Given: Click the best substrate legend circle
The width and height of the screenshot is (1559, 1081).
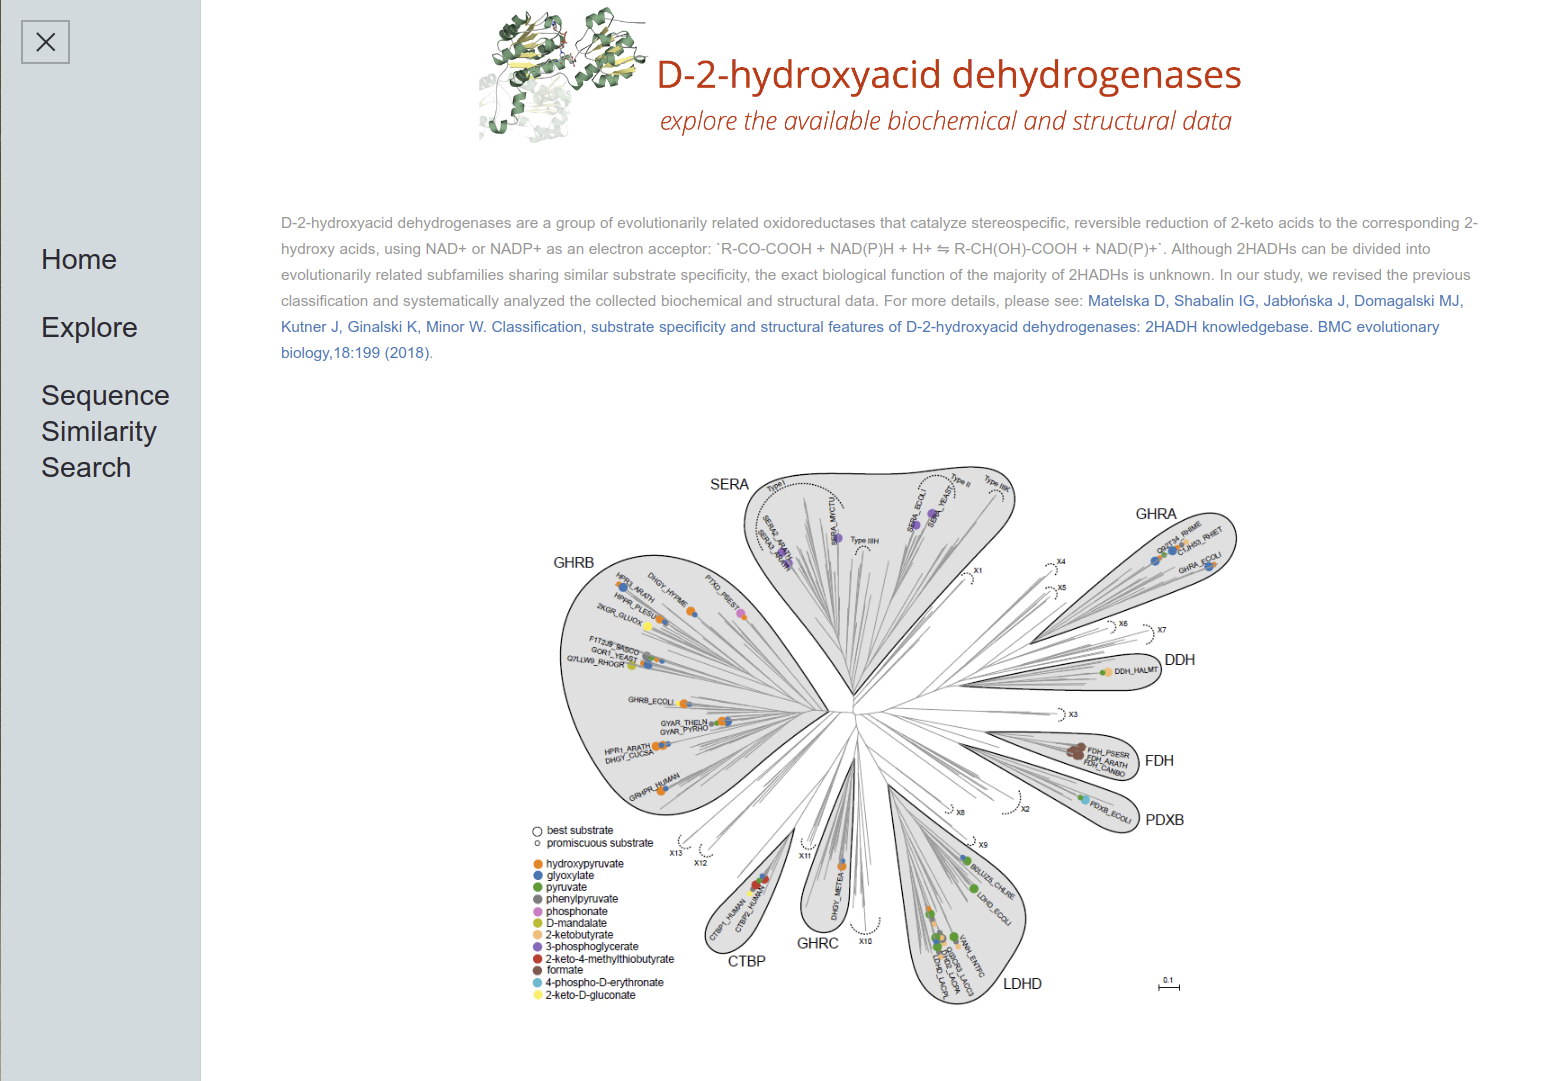Looking at the screenshot, I should click(537, 831).
